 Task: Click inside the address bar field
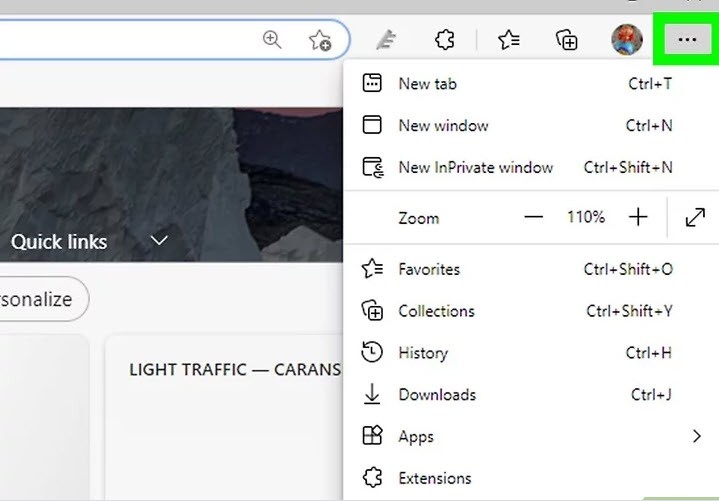tap(128, 39)
